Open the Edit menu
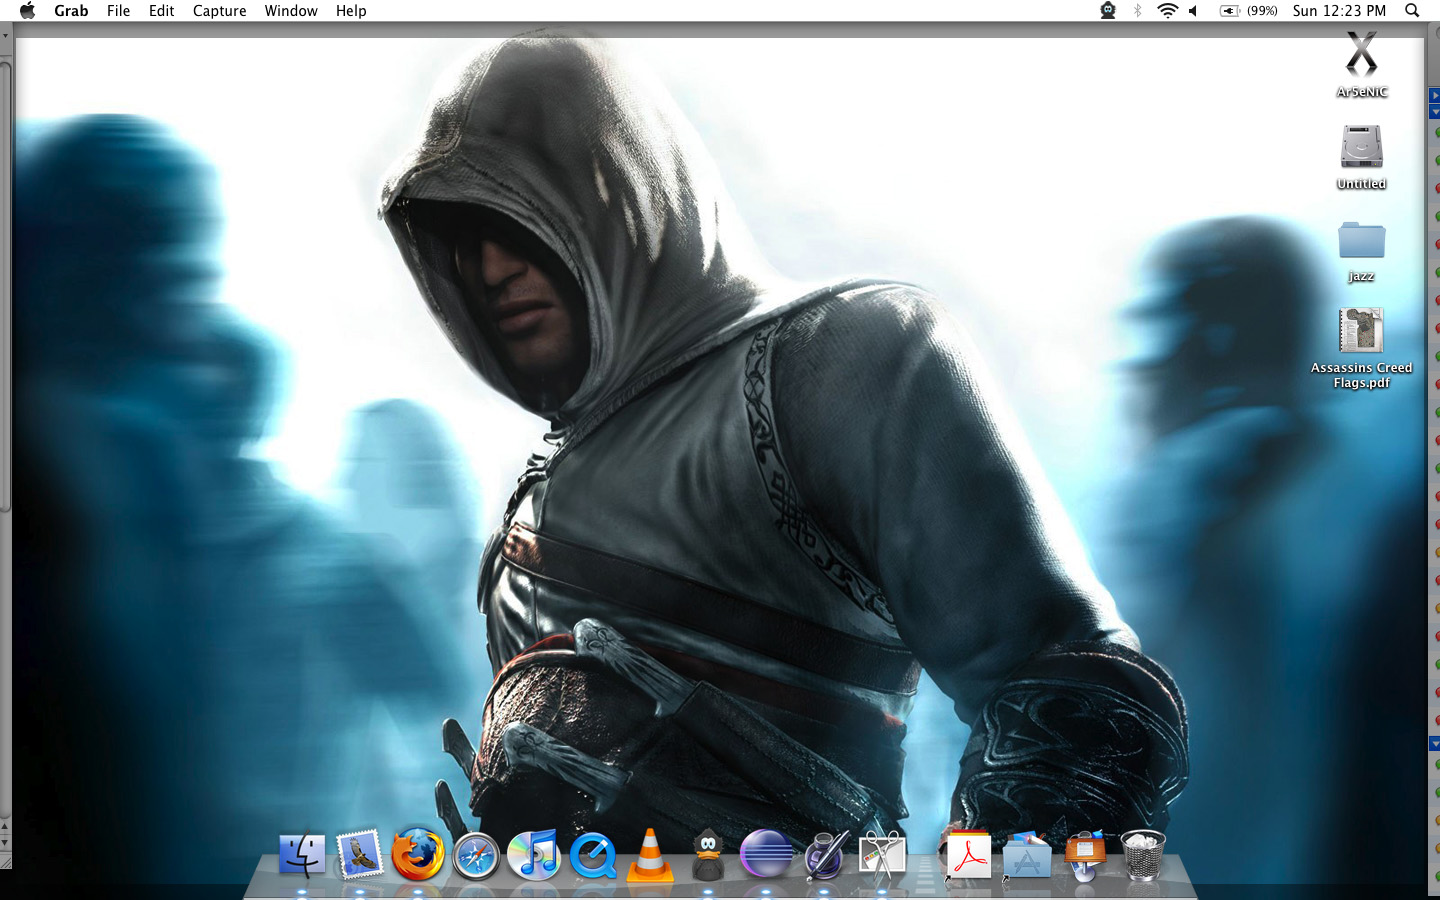 (161, 10)
